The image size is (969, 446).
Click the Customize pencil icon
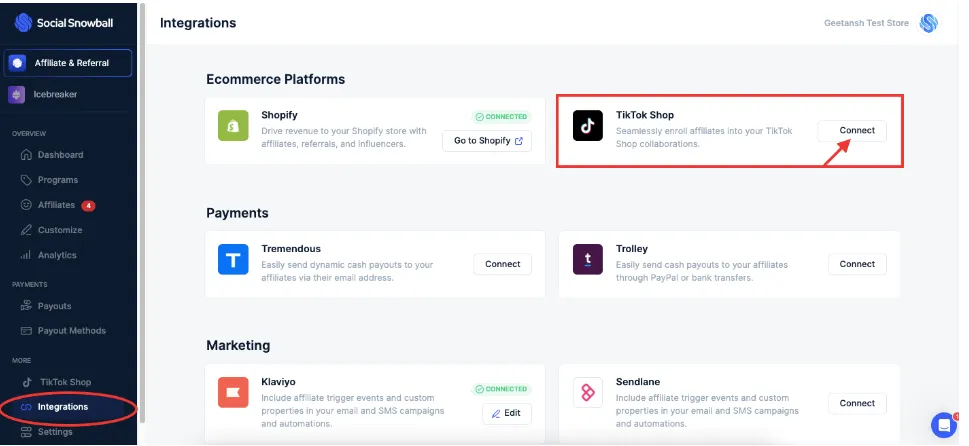click(26, 230)
